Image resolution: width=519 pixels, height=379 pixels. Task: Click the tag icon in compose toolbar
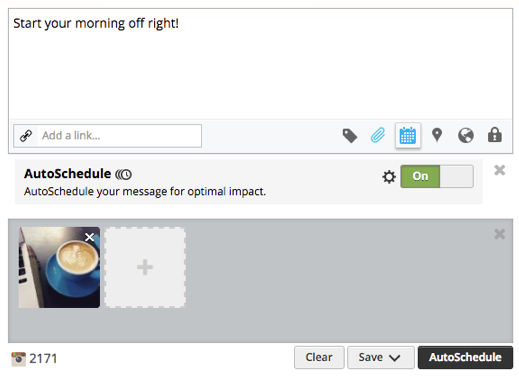tap(350, 136)
